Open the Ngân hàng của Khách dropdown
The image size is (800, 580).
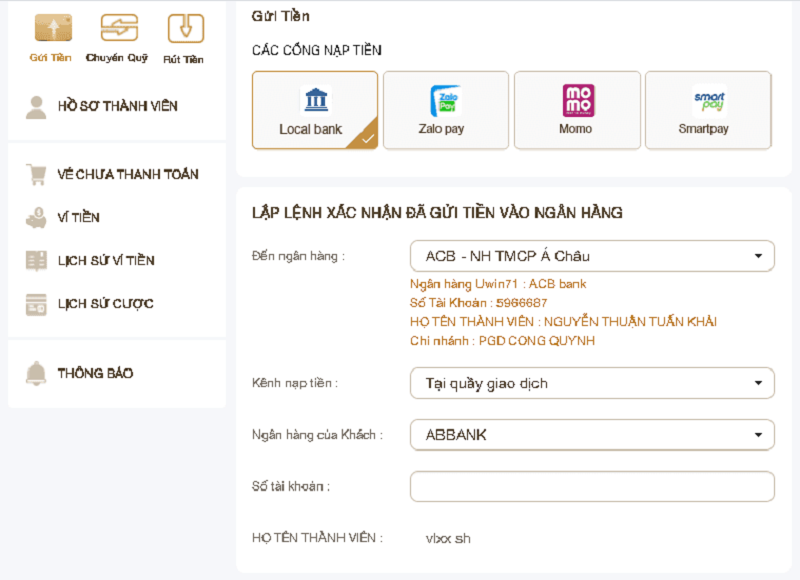pos(592,435)
